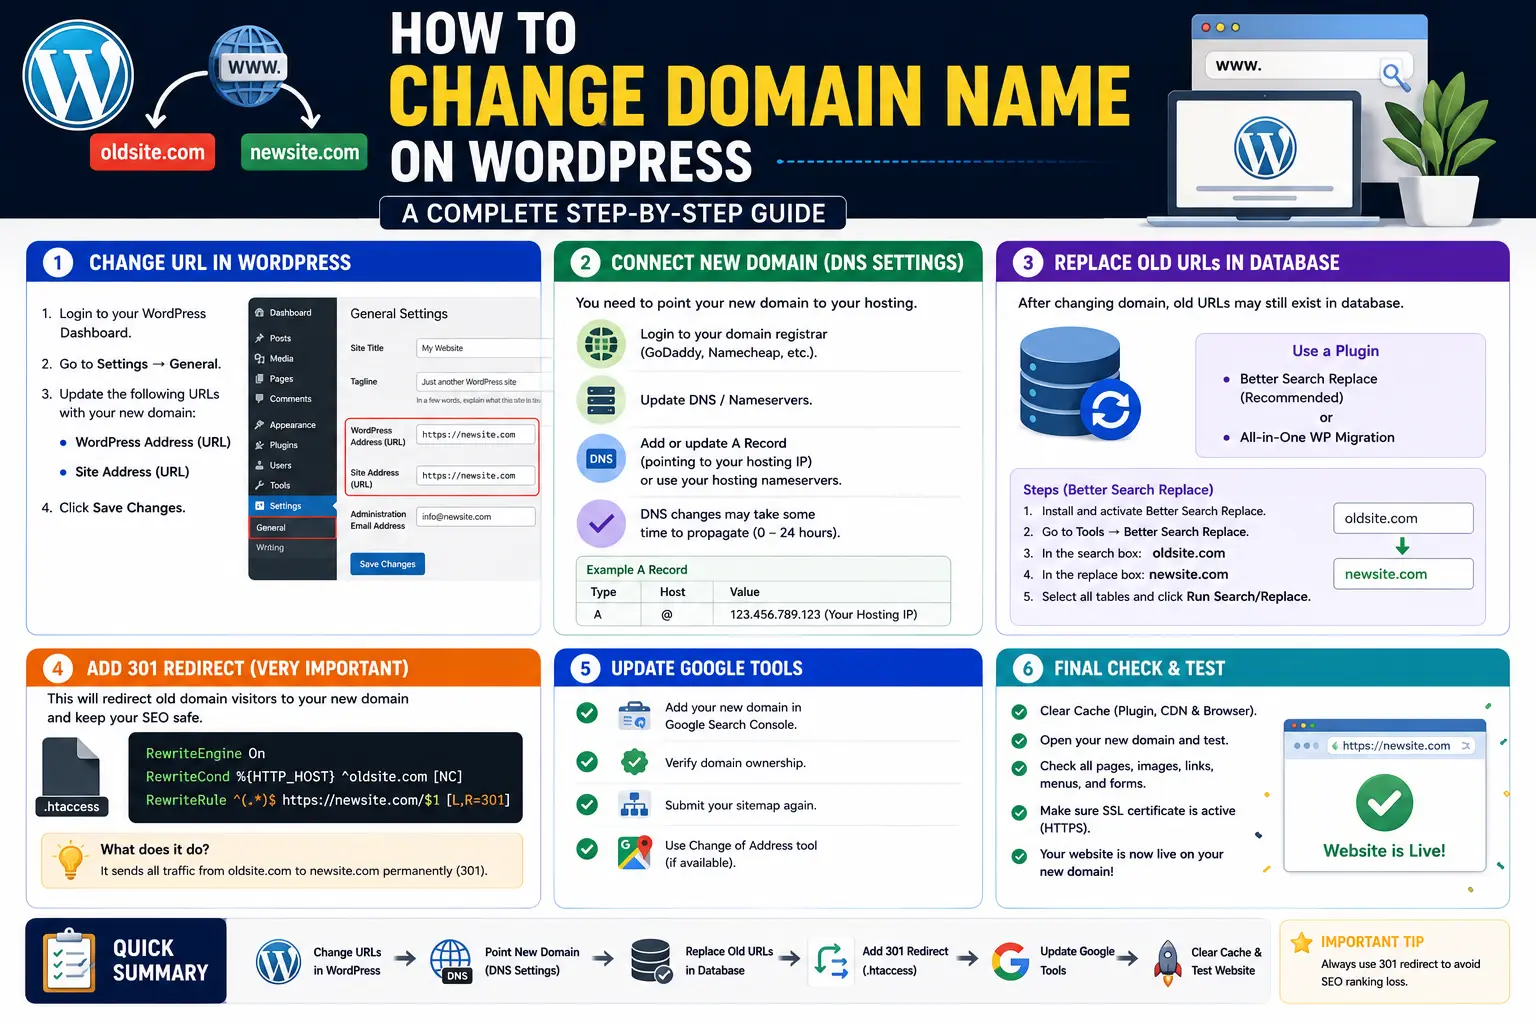Click the Website is Live! text
Viewport: 1536px width, 1024px height.
[x=1384, y=851]
